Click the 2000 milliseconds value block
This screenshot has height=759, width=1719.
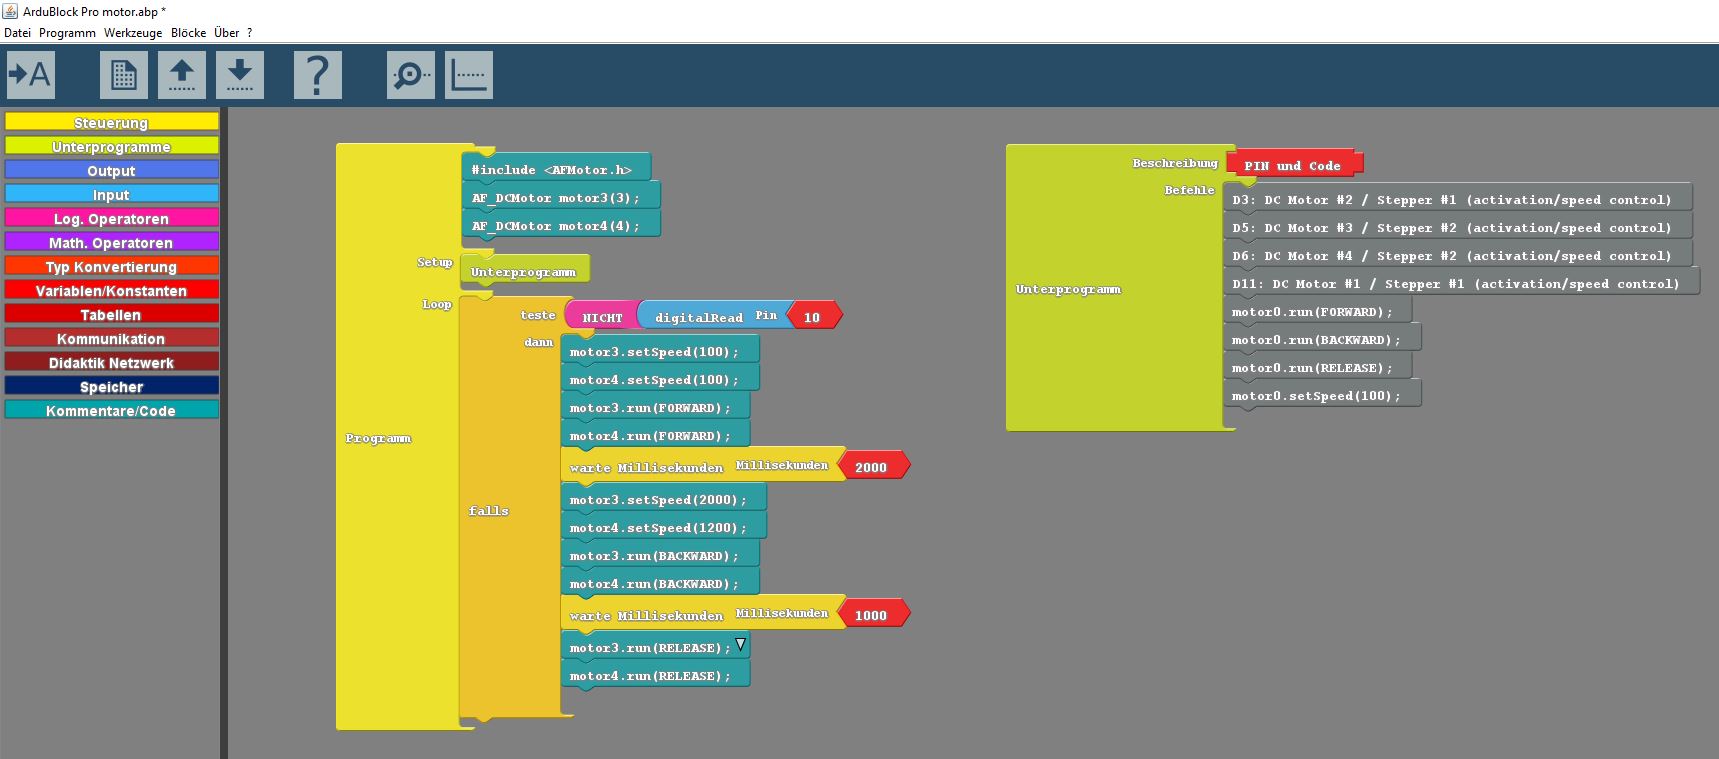click(x=871, y=467)
